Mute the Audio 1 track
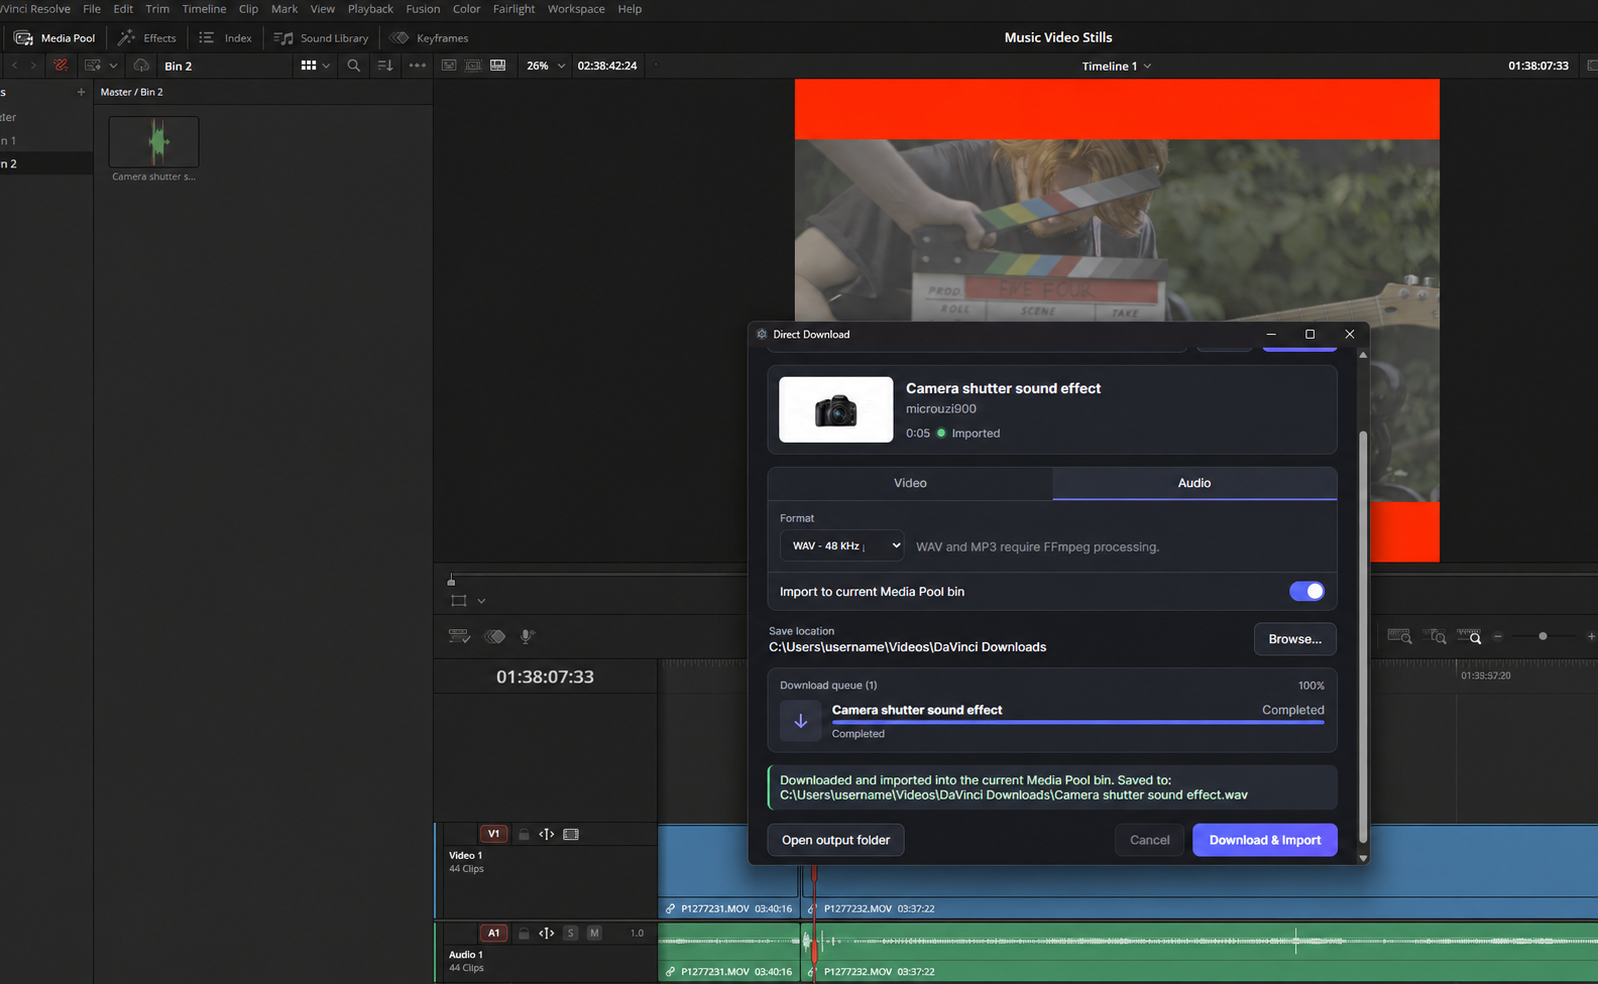1598x984 pixels. point(594,933)
